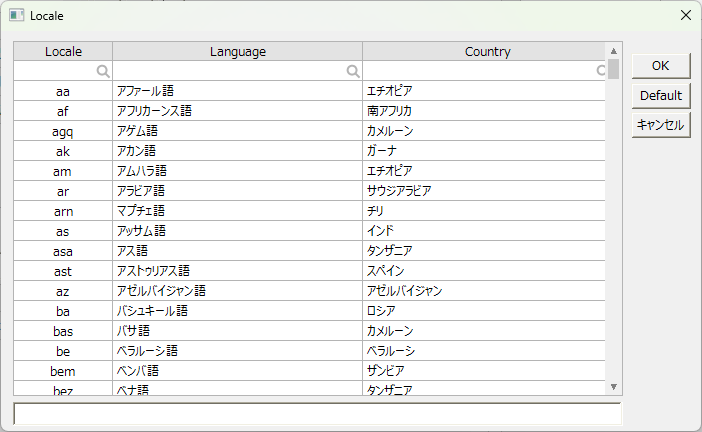Screen dimensions: 702x432
Task: Sort by the Language column header
Action: tap(237, 51)
